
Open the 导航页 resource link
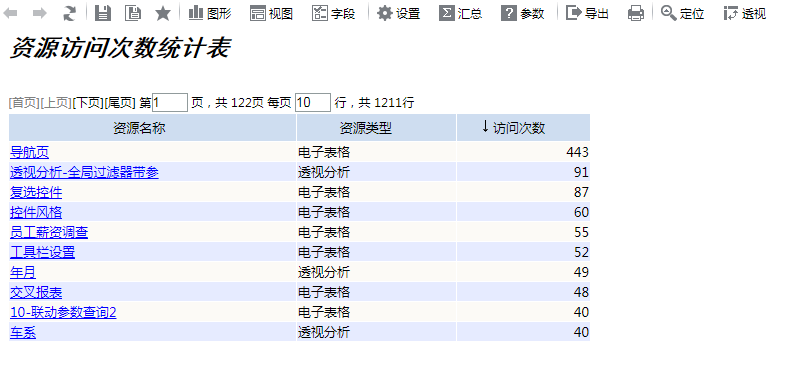(x=29, y=152)
